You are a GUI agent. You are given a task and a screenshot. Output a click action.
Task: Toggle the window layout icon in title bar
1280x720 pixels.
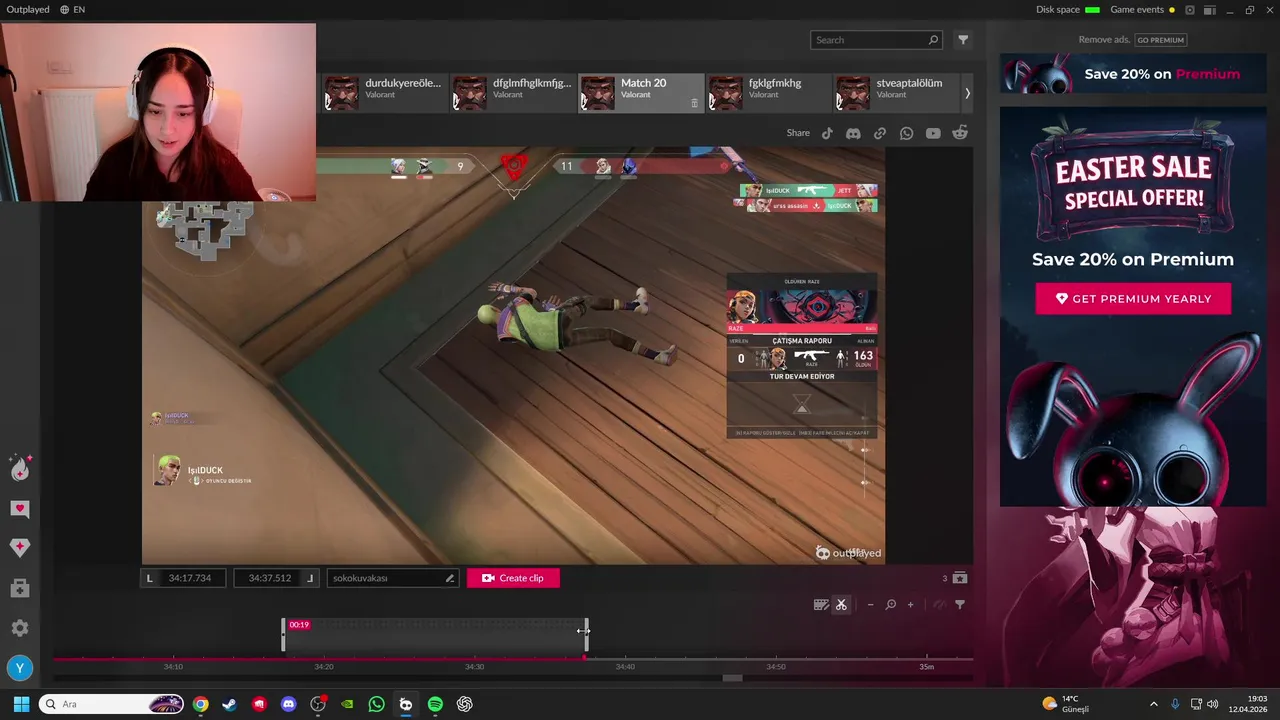pos(1209,10)
